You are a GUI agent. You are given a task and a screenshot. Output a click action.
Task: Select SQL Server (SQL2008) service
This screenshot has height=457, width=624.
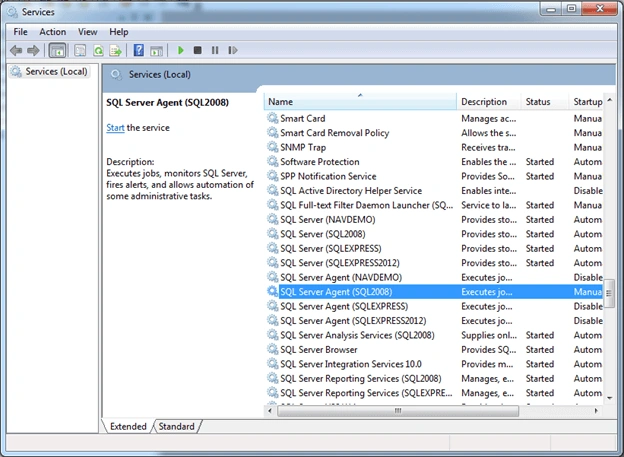click(x=434, y=234)
